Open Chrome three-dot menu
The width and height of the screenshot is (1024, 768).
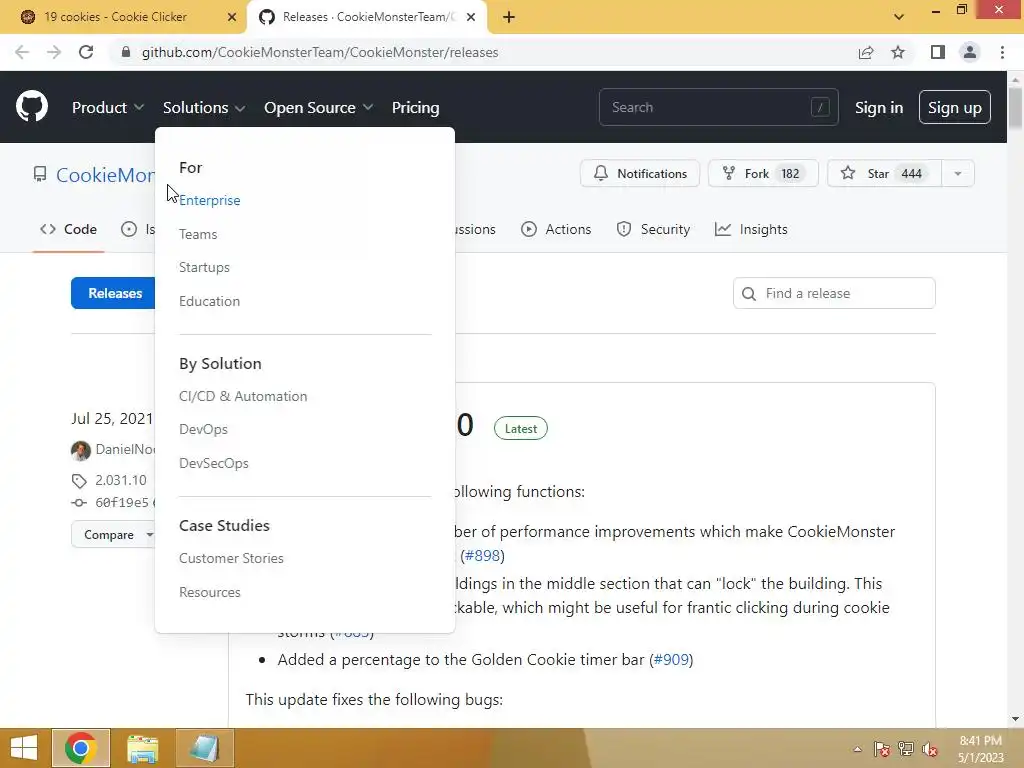1002,52
